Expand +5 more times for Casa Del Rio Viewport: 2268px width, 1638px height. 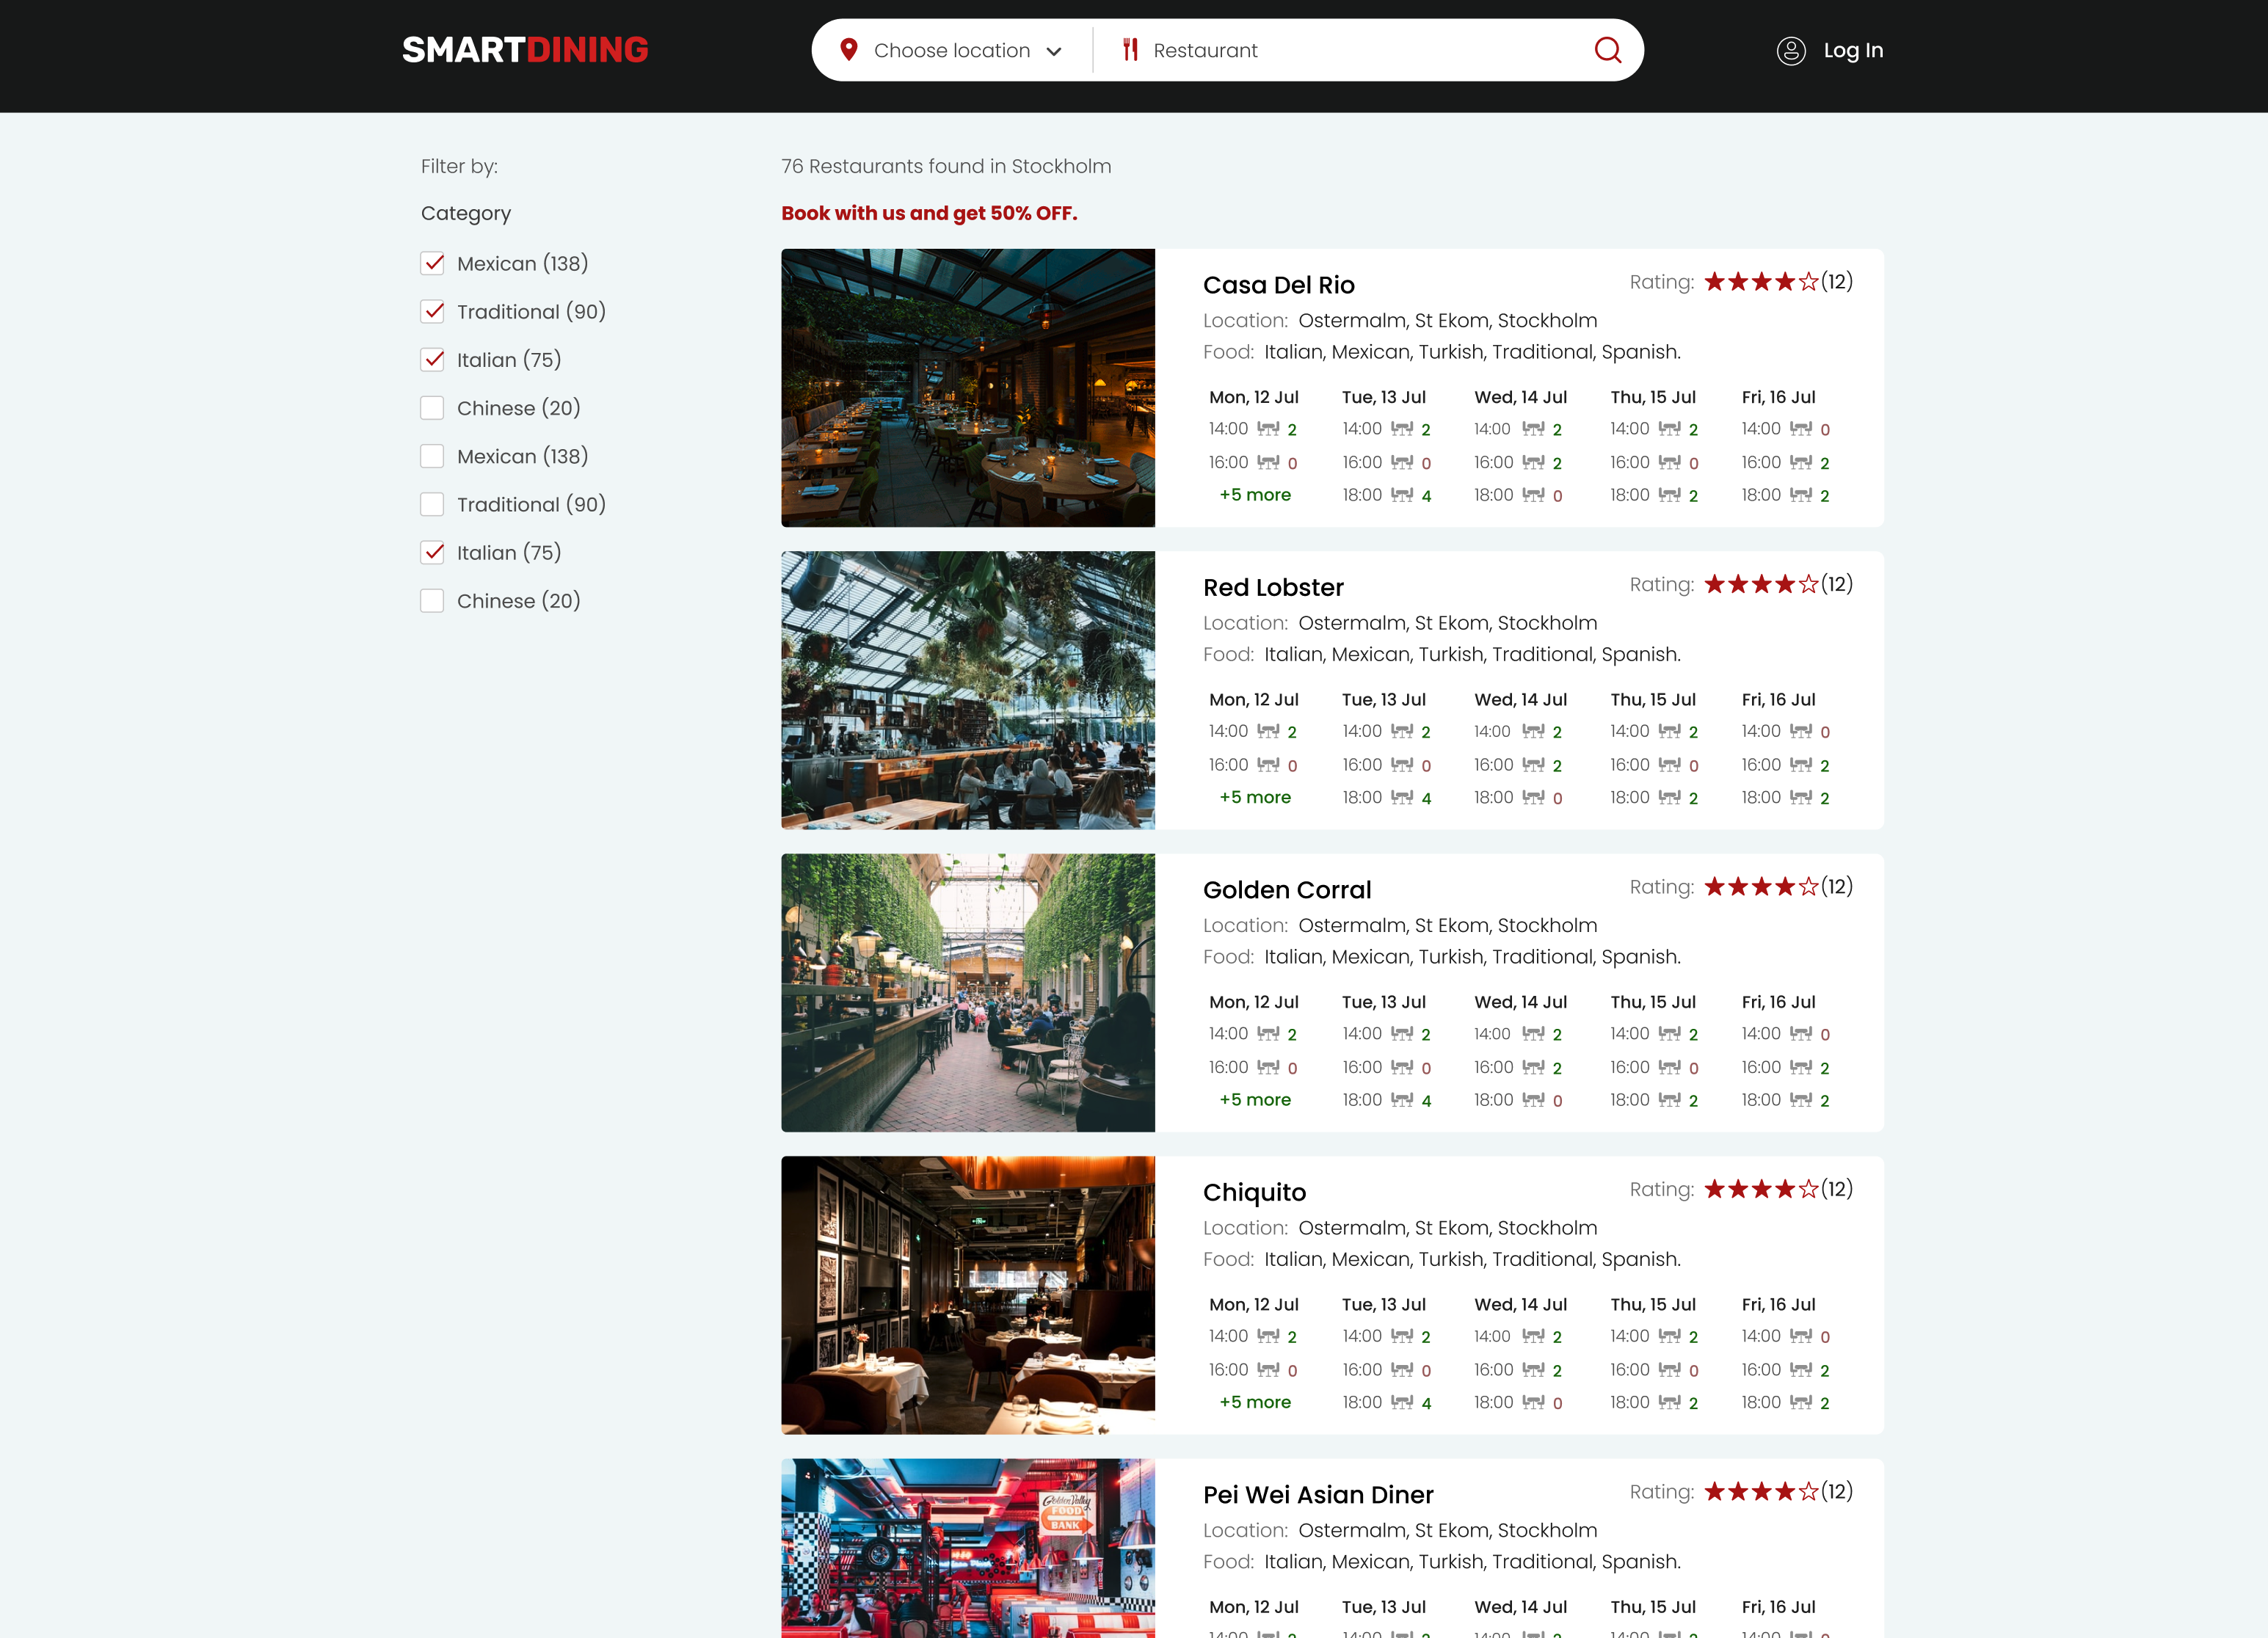tap(1255, 495)
